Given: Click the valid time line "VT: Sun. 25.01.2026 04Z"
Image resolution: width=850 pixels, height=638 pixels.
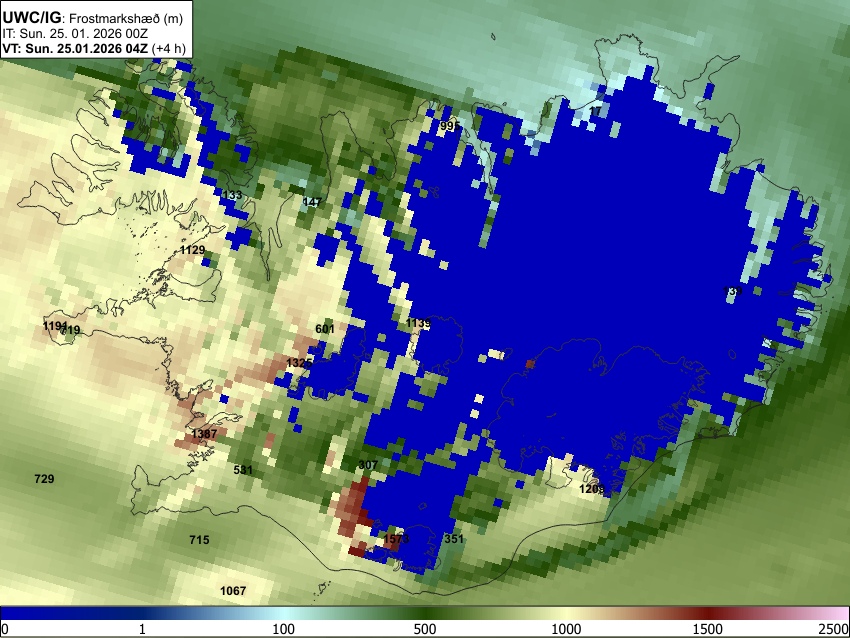Looking at the screenshot, I should pos(75,48).
